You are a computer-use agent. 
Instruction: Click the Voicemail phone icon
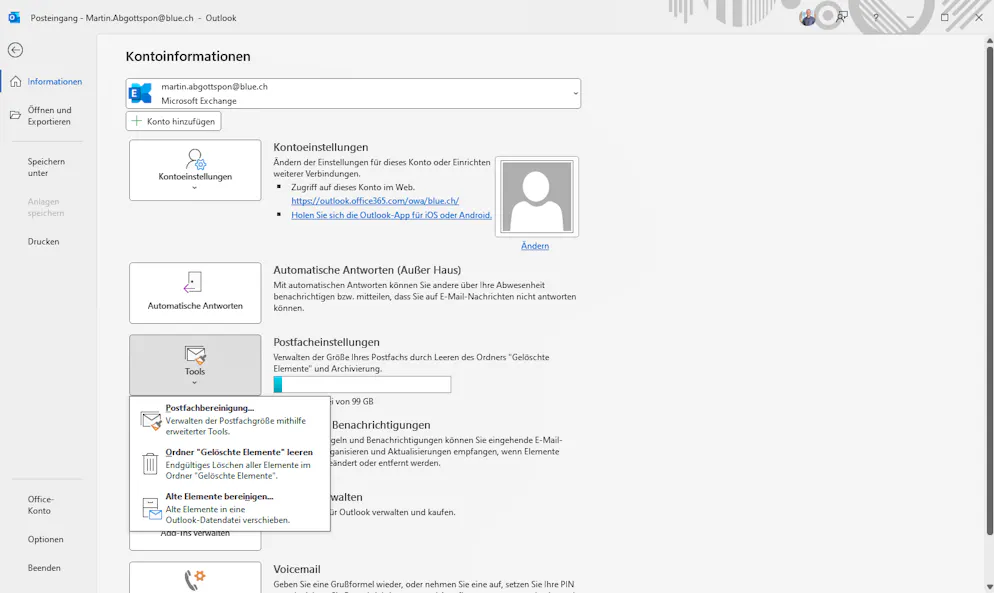pos(194,578)
